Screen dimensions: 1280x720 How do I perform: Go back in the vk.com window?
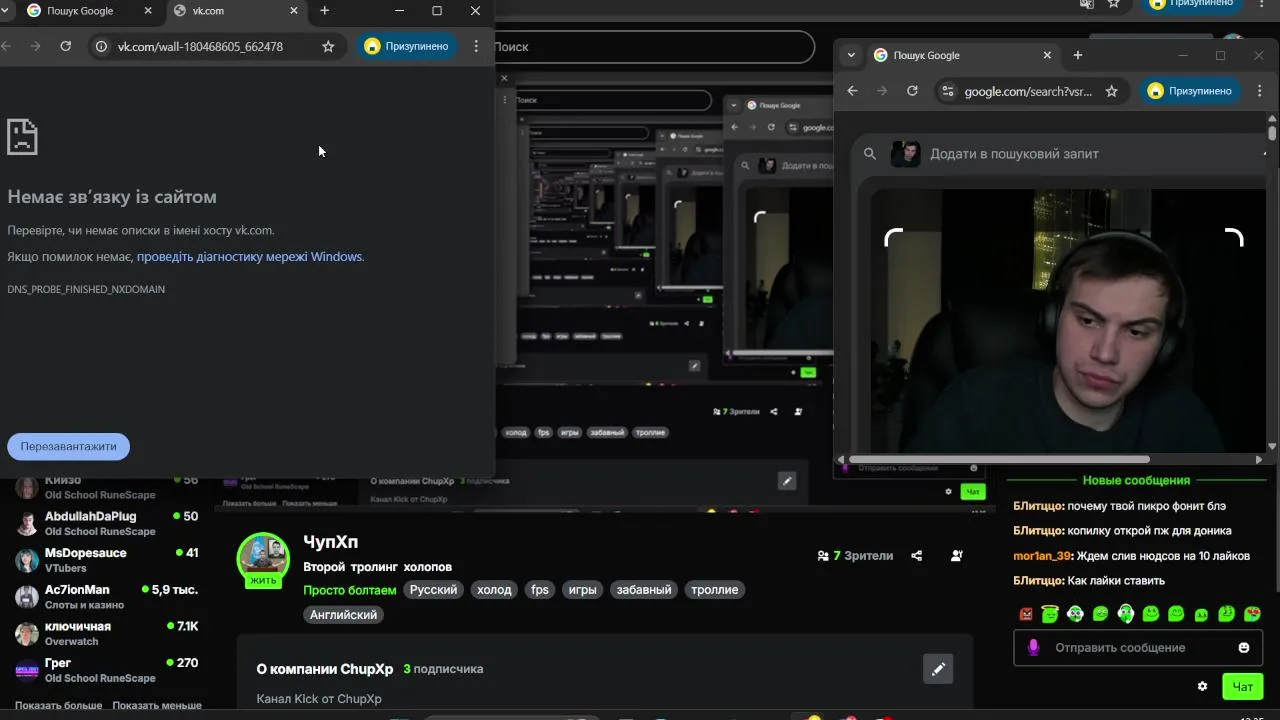tap(7, 46)
